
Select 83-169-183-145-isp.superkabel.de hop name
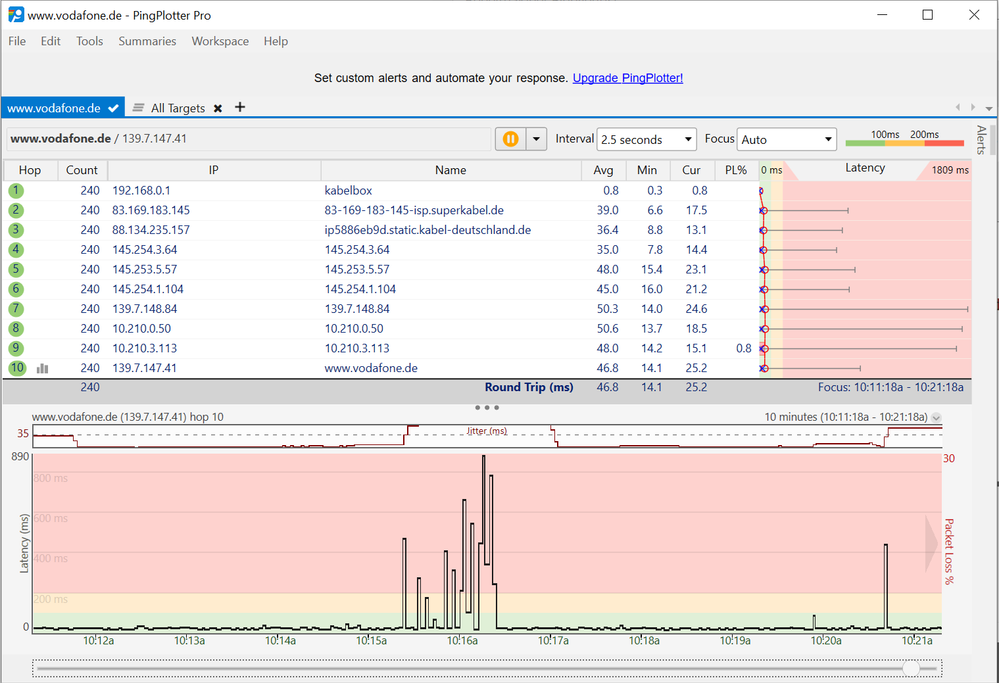414,210
